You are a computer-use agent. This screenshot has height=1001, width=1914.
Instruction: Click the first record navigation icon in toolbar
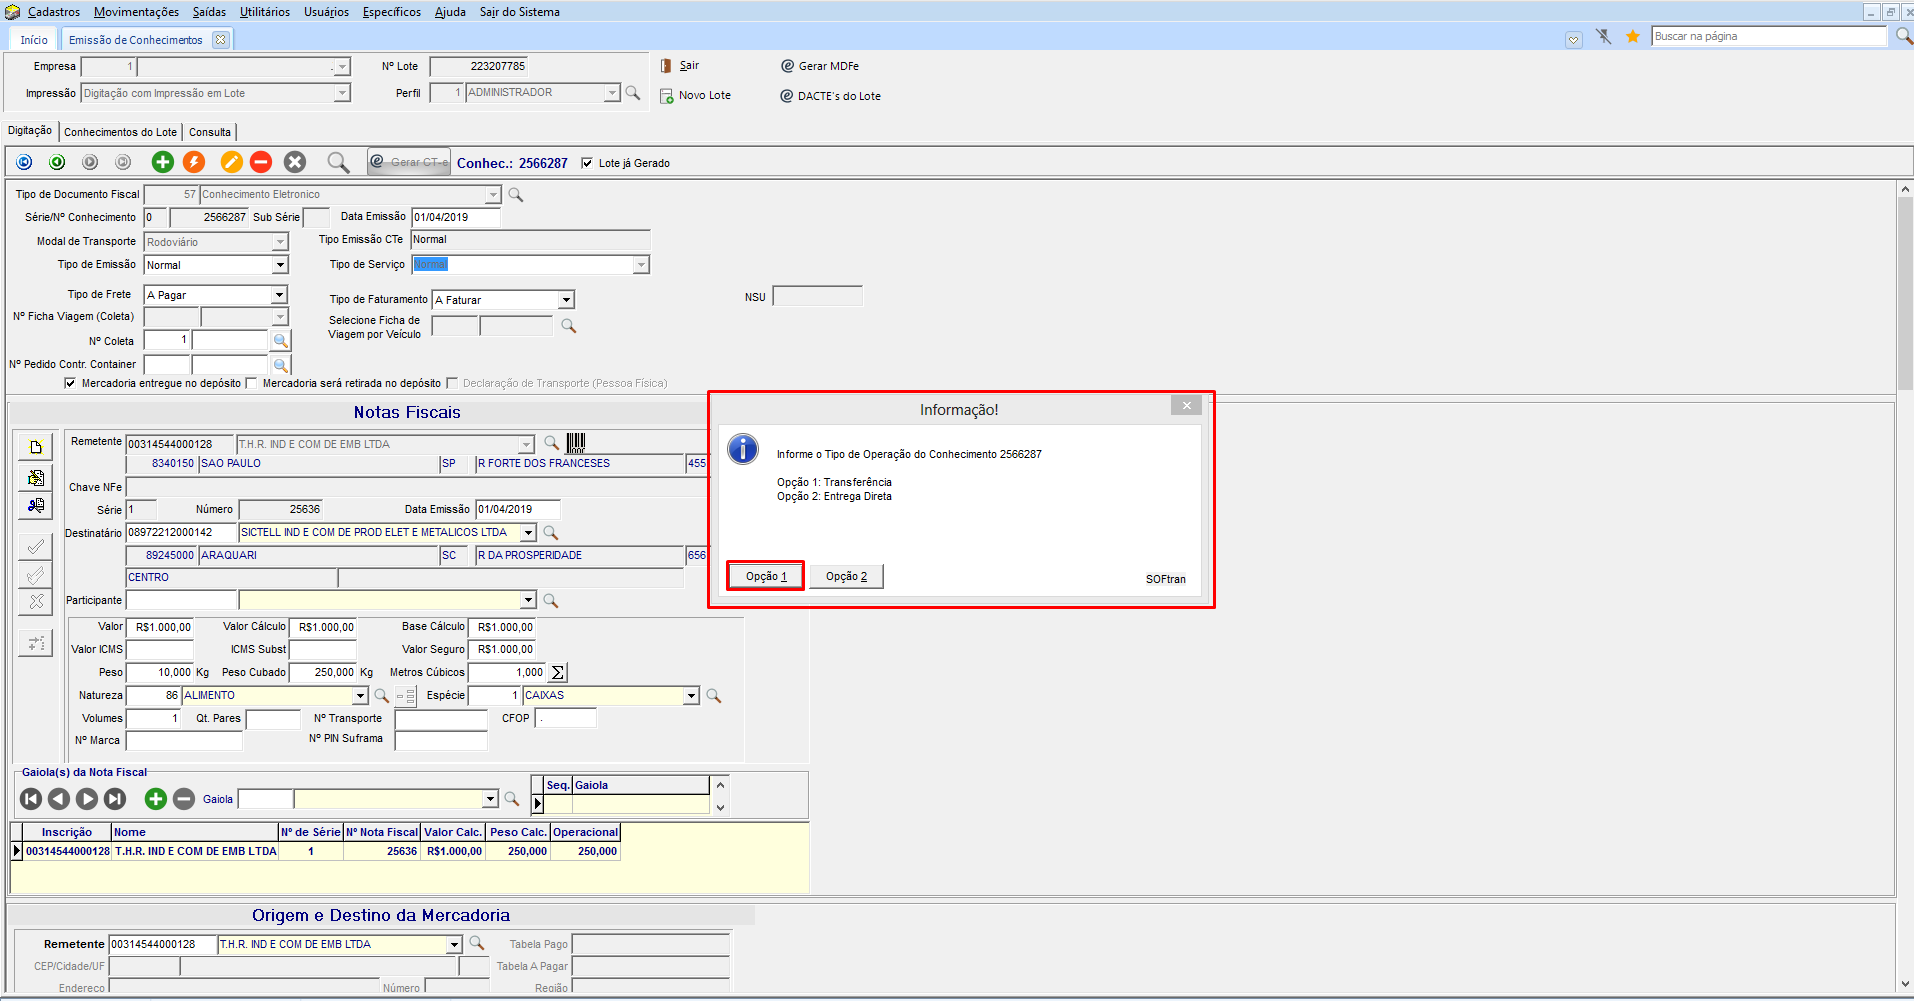pos(25,162)
